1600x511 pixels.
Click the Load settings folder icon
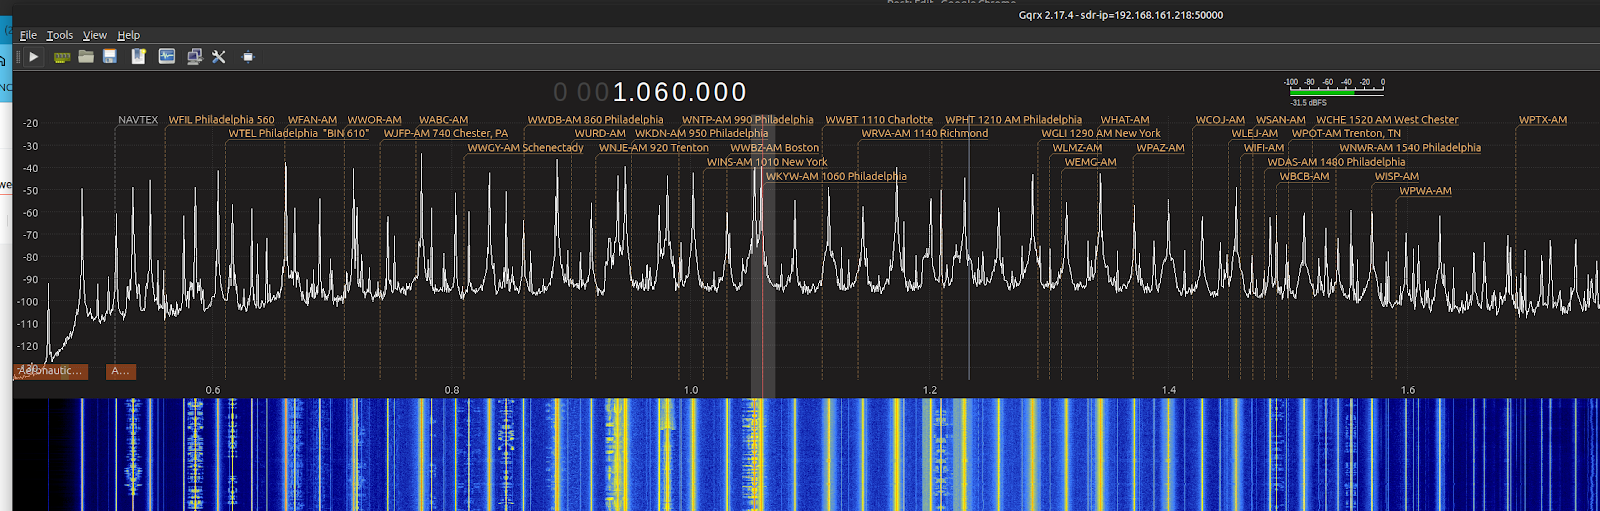pyautogui.click(x=86, y=57)
